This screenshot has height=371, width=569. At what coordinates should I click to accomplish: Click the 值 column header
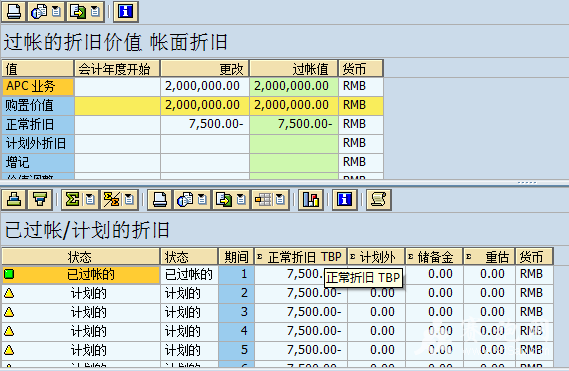pyautogui.click(x=38, y=69)
